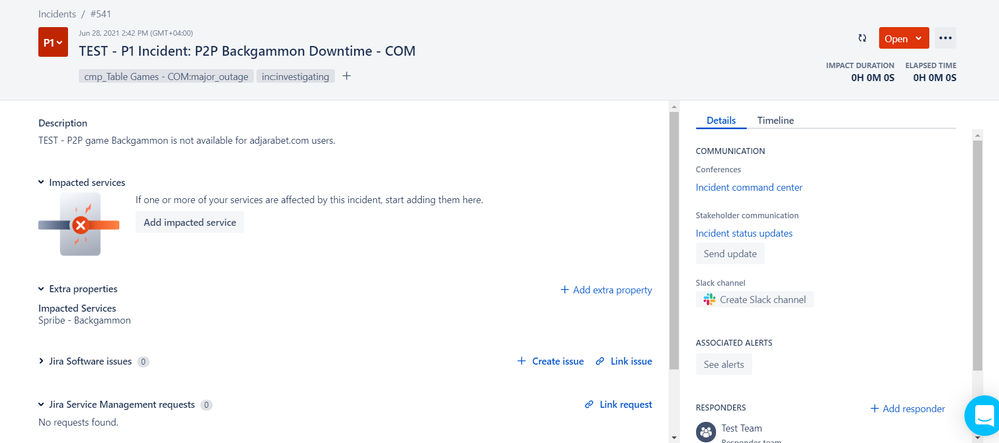The image size is (999, 443).
Task: Click the Test Team avatar icon
Action: 706,432
